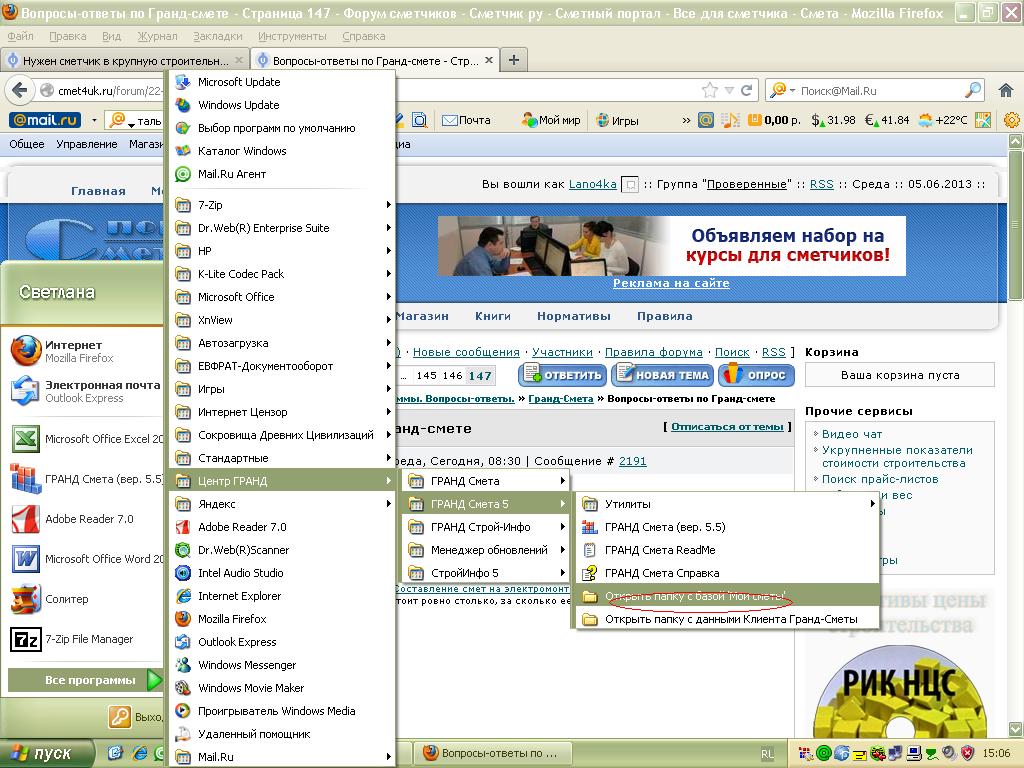Go to forum page 146
This screenshot has height=768, width=1024.
point(453,376)
